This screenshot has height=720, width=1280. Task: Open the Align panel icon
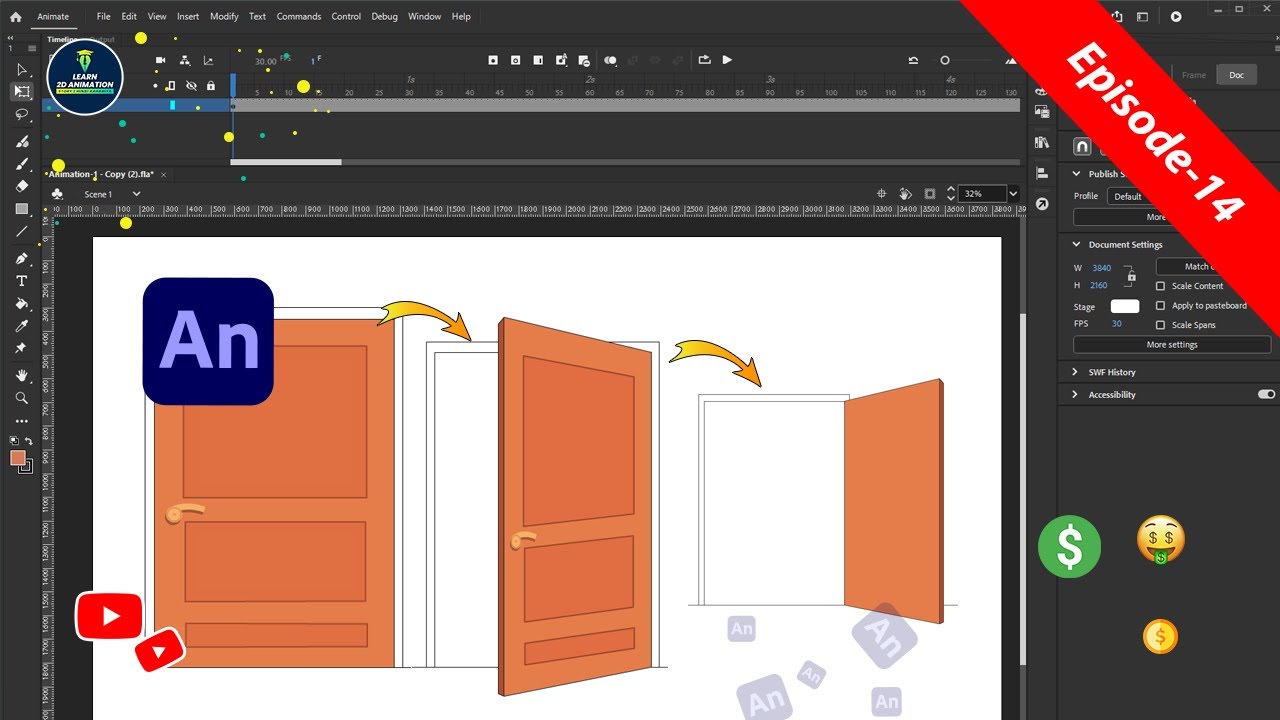click(1042, 173)
